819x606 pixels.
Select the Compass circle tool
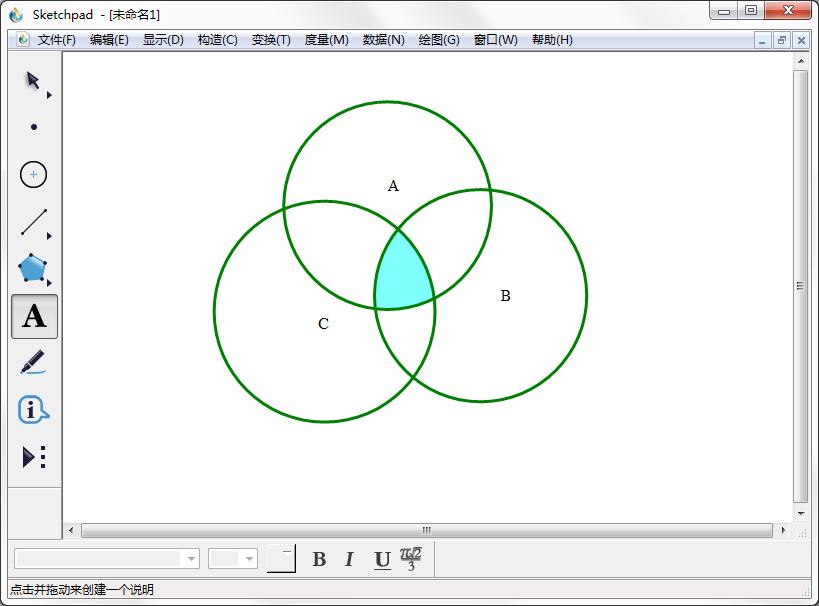33,174
